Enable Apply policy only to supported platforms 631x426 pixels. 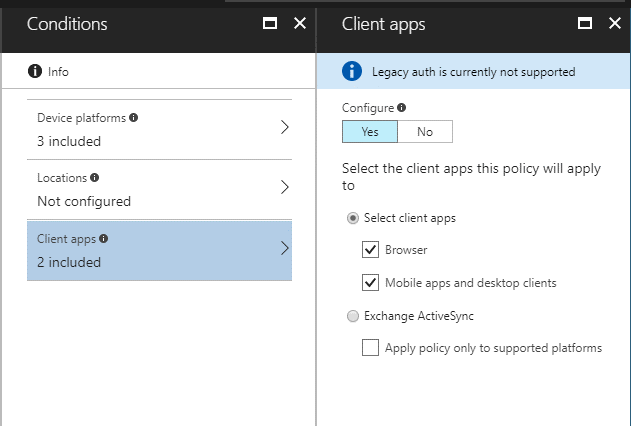[371, 348]
